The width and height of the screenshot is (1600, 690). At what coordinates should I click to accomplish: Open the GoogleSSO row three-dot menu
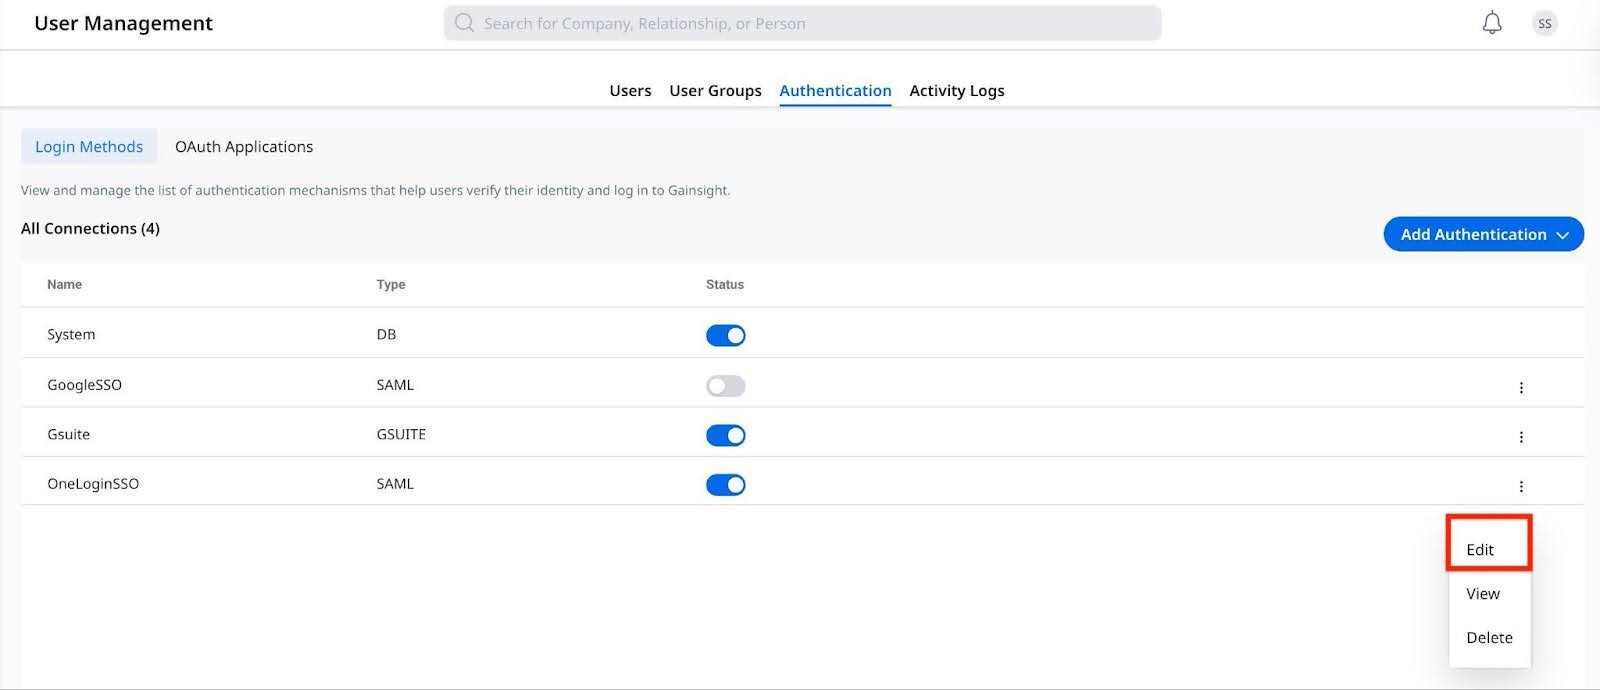1521,388
